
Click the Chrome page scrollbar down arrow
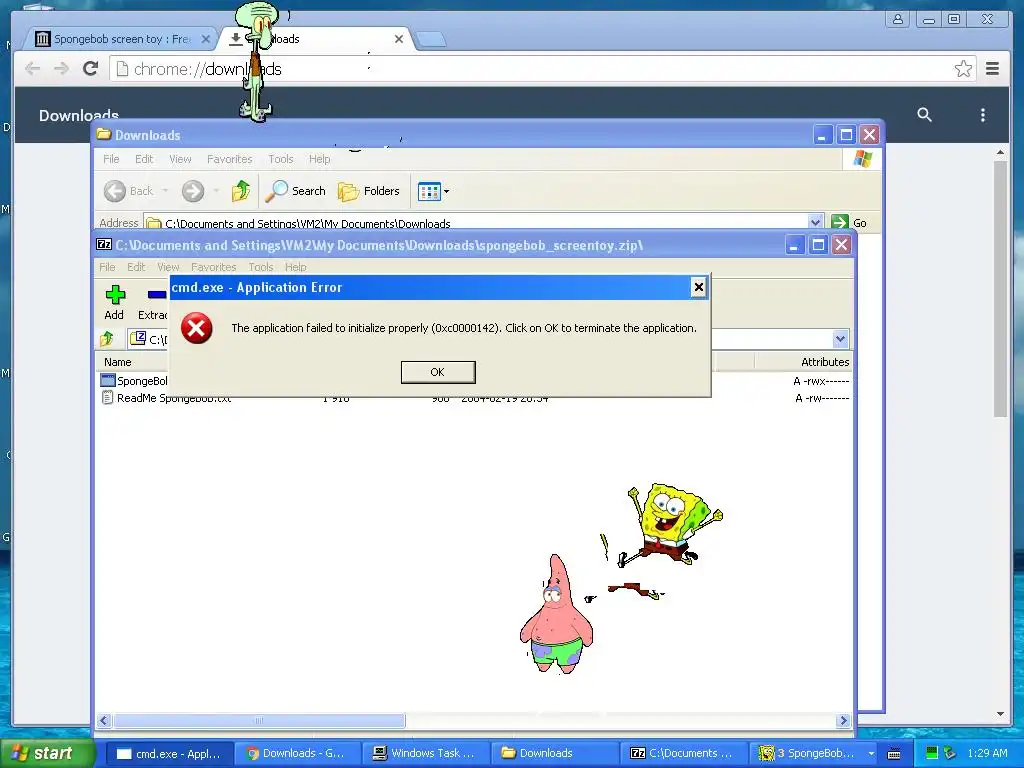1000,714
